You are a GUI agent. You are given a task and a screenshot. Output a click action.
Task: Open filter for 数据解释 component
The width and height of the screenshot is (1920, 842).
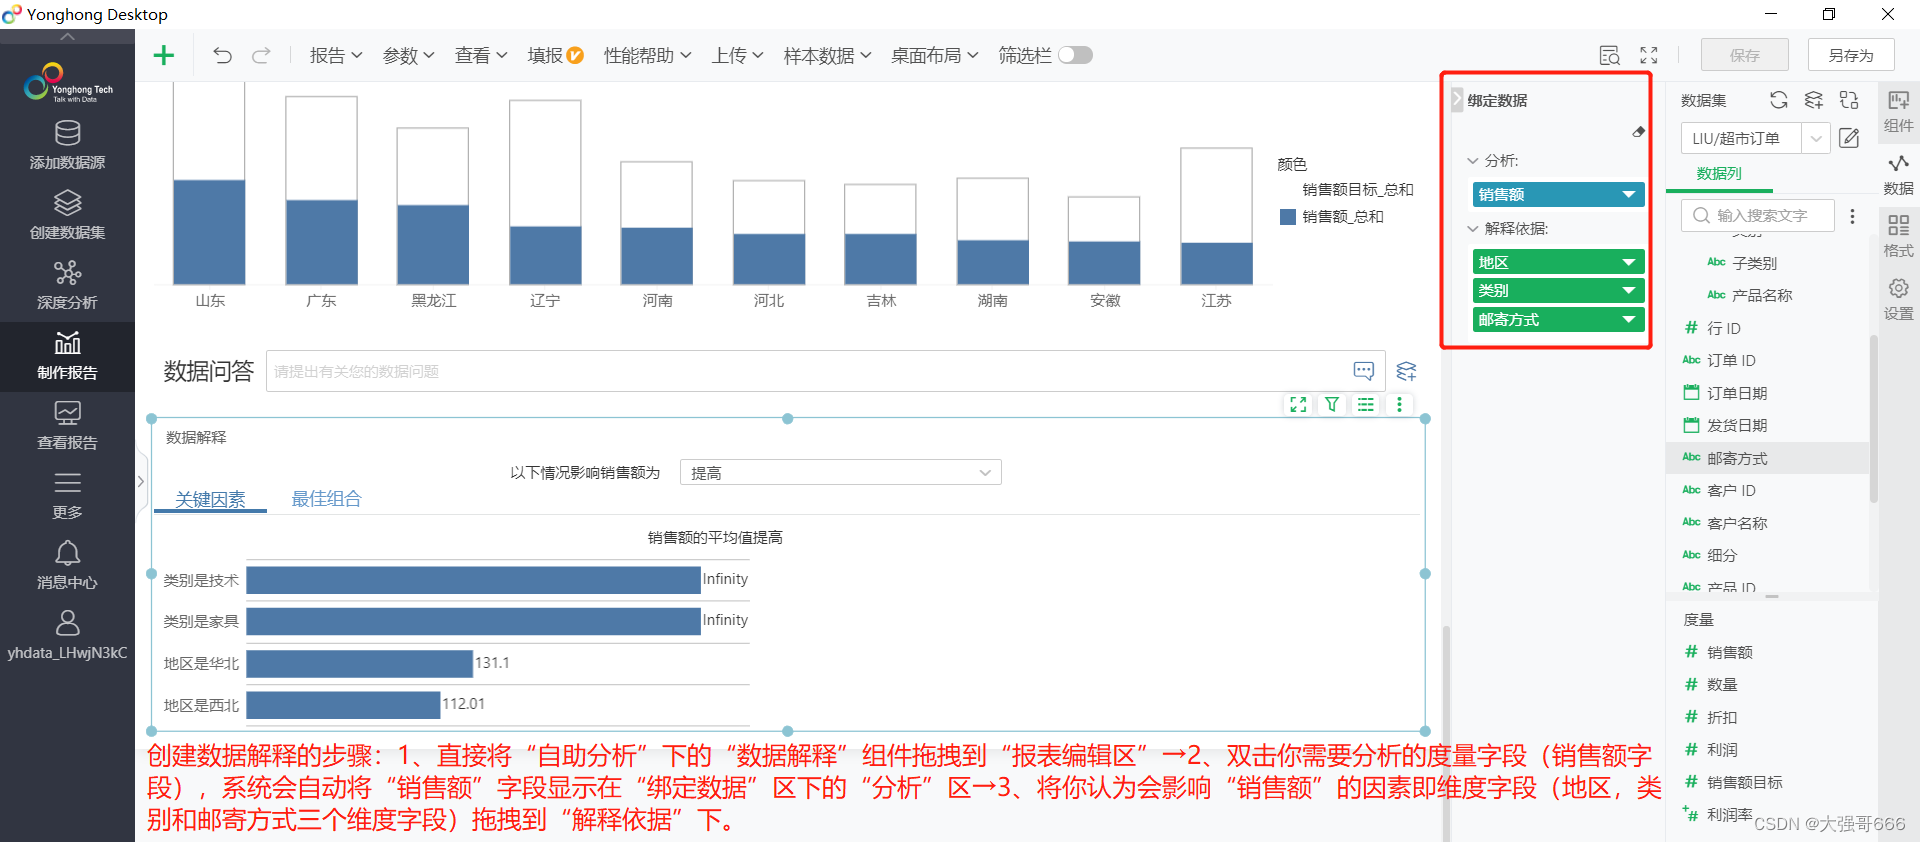(1332, 404)
